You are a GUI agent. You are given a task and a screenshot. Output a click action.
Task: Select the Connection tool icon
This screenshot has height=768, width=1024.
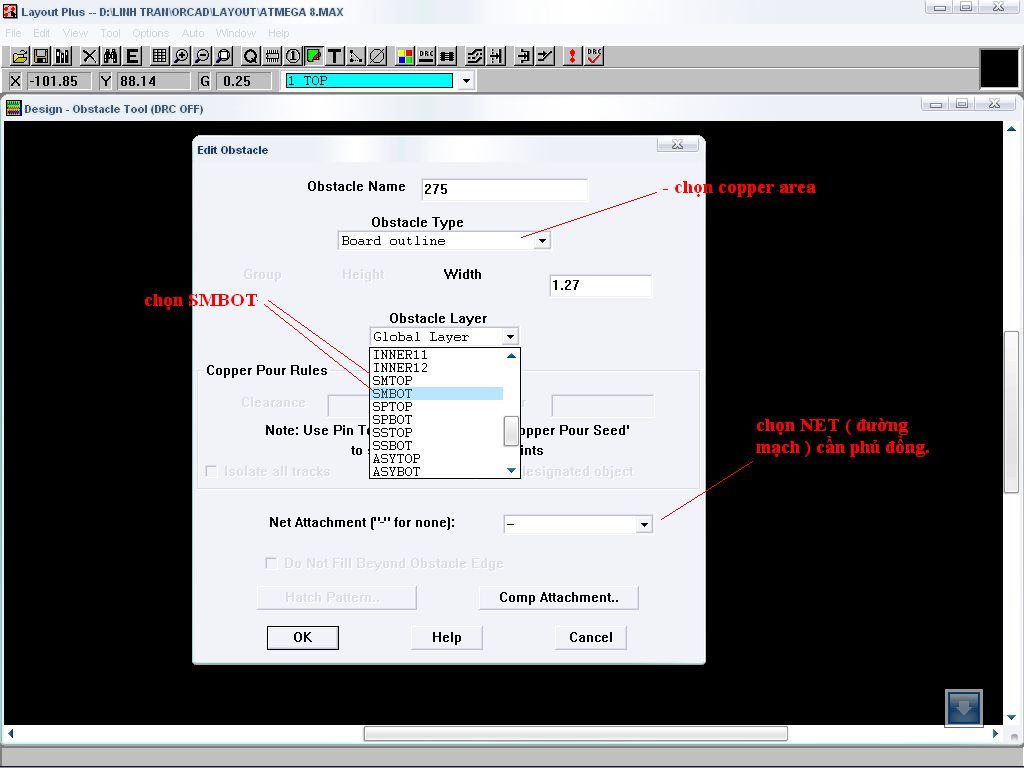click(x=356, y=57)
